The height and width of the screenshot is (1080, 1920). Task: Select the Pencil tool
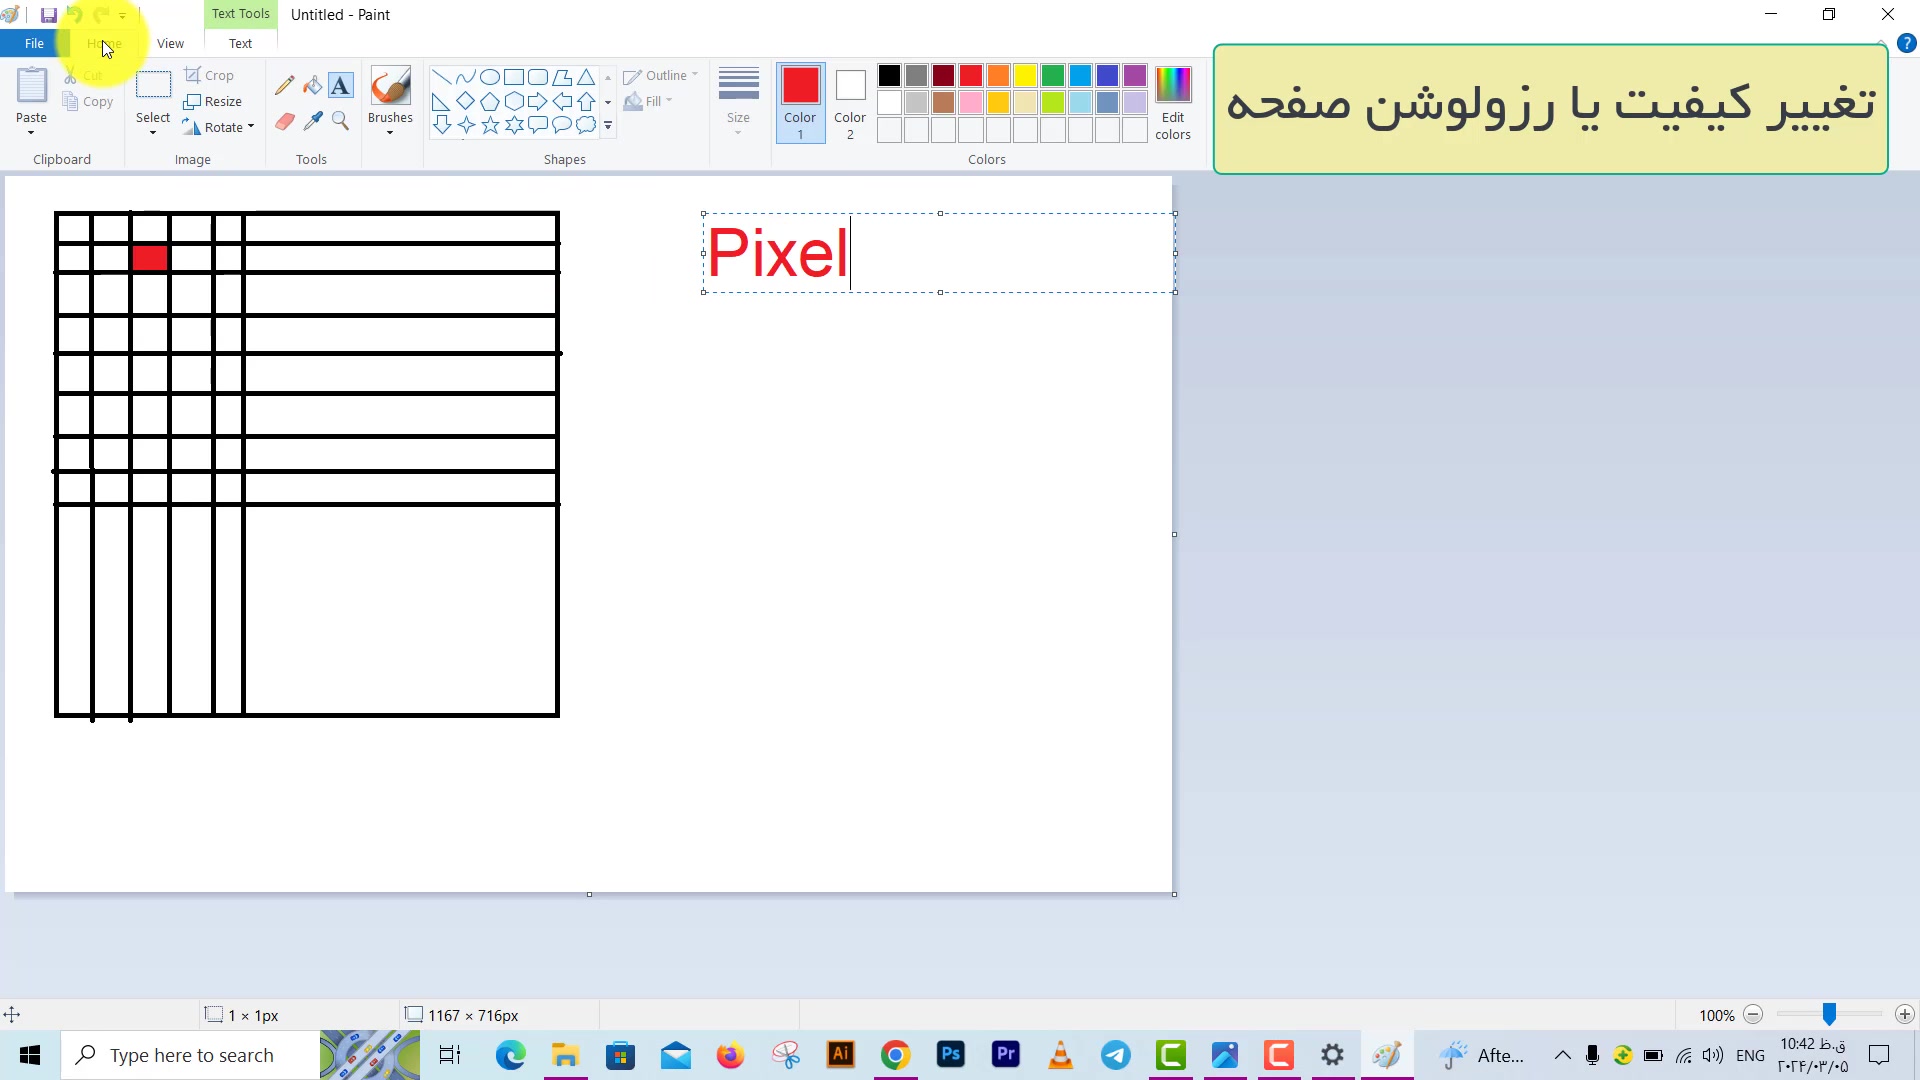(285, 86)
